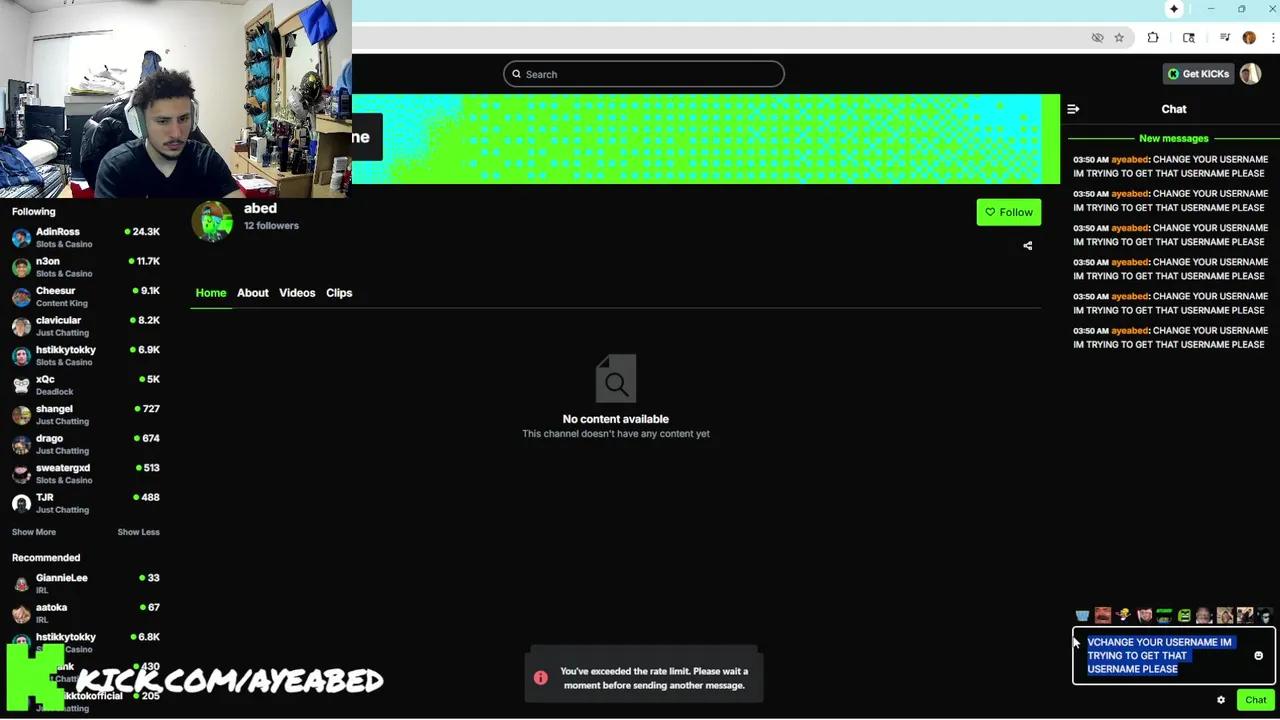Expand Following list with Show More
The image size is (1280, 720).
tap(34, 532)
